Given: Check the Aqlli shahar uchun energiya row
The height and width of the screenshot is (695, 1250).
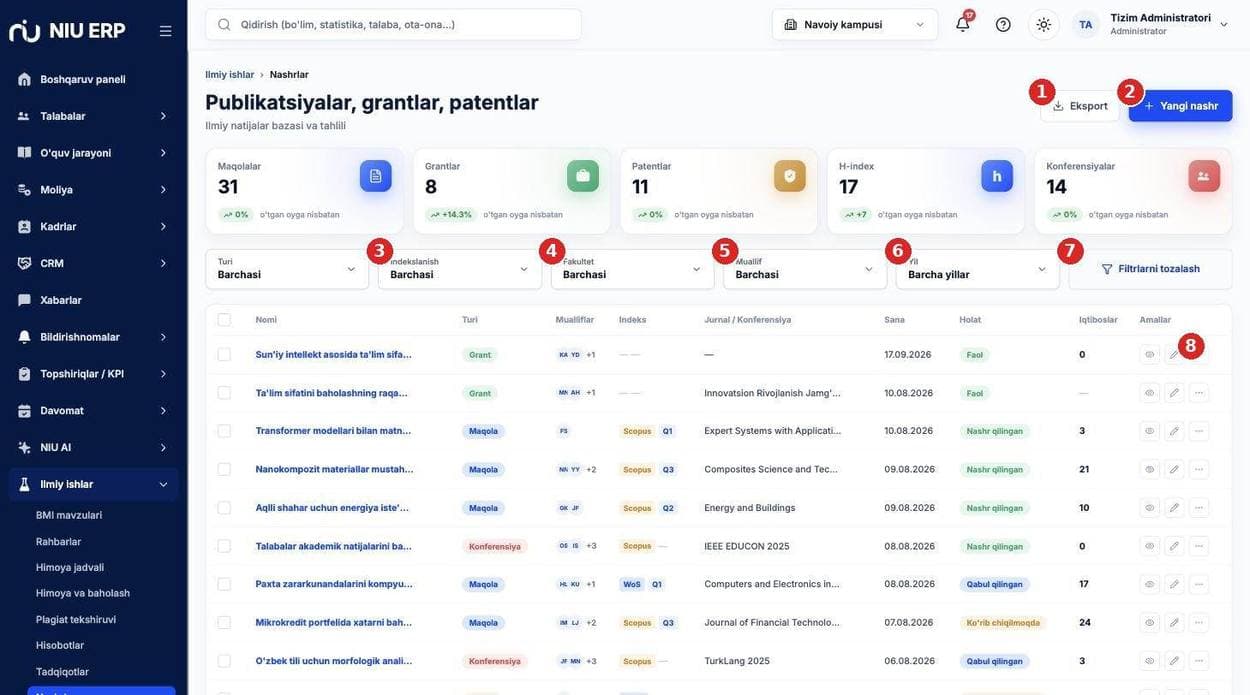Looking at the screenshot, I should point(224,508).
